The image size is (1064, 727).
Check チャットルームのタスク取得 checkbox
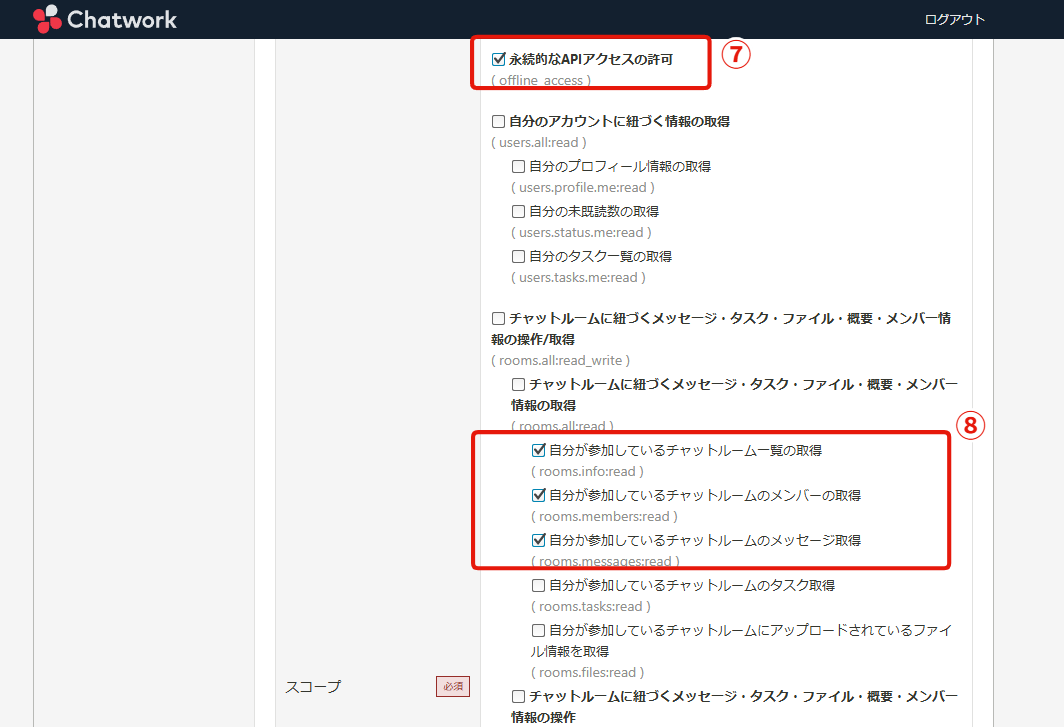(x=539, y=586)
